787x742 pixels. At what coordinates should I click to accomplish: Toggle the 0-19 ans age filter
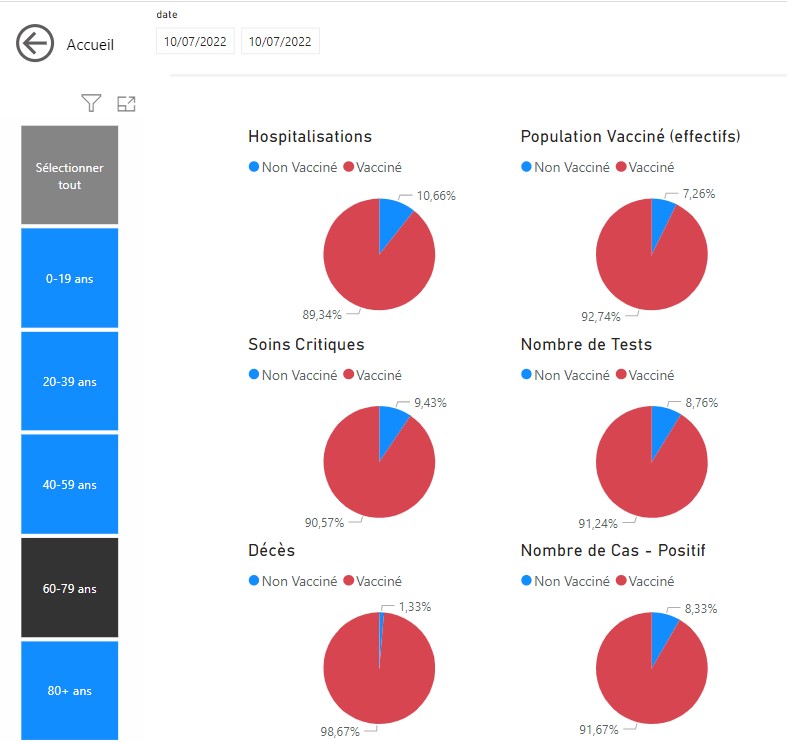70,279
